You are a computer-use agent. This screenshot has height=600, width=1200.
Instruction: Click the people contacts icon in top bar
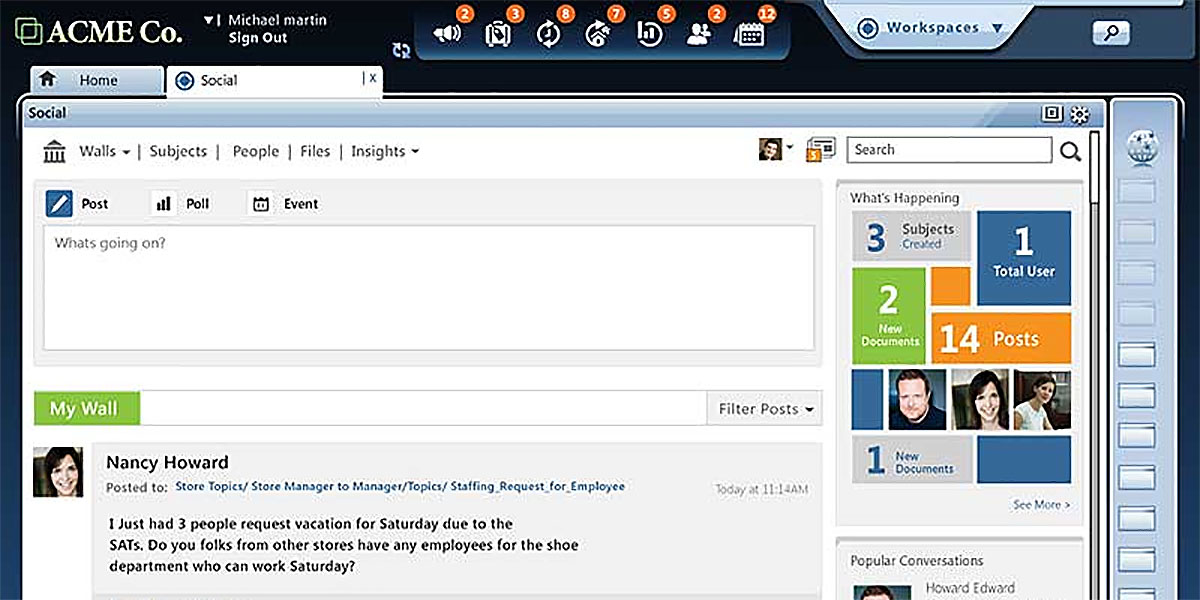tap(699, 33)
